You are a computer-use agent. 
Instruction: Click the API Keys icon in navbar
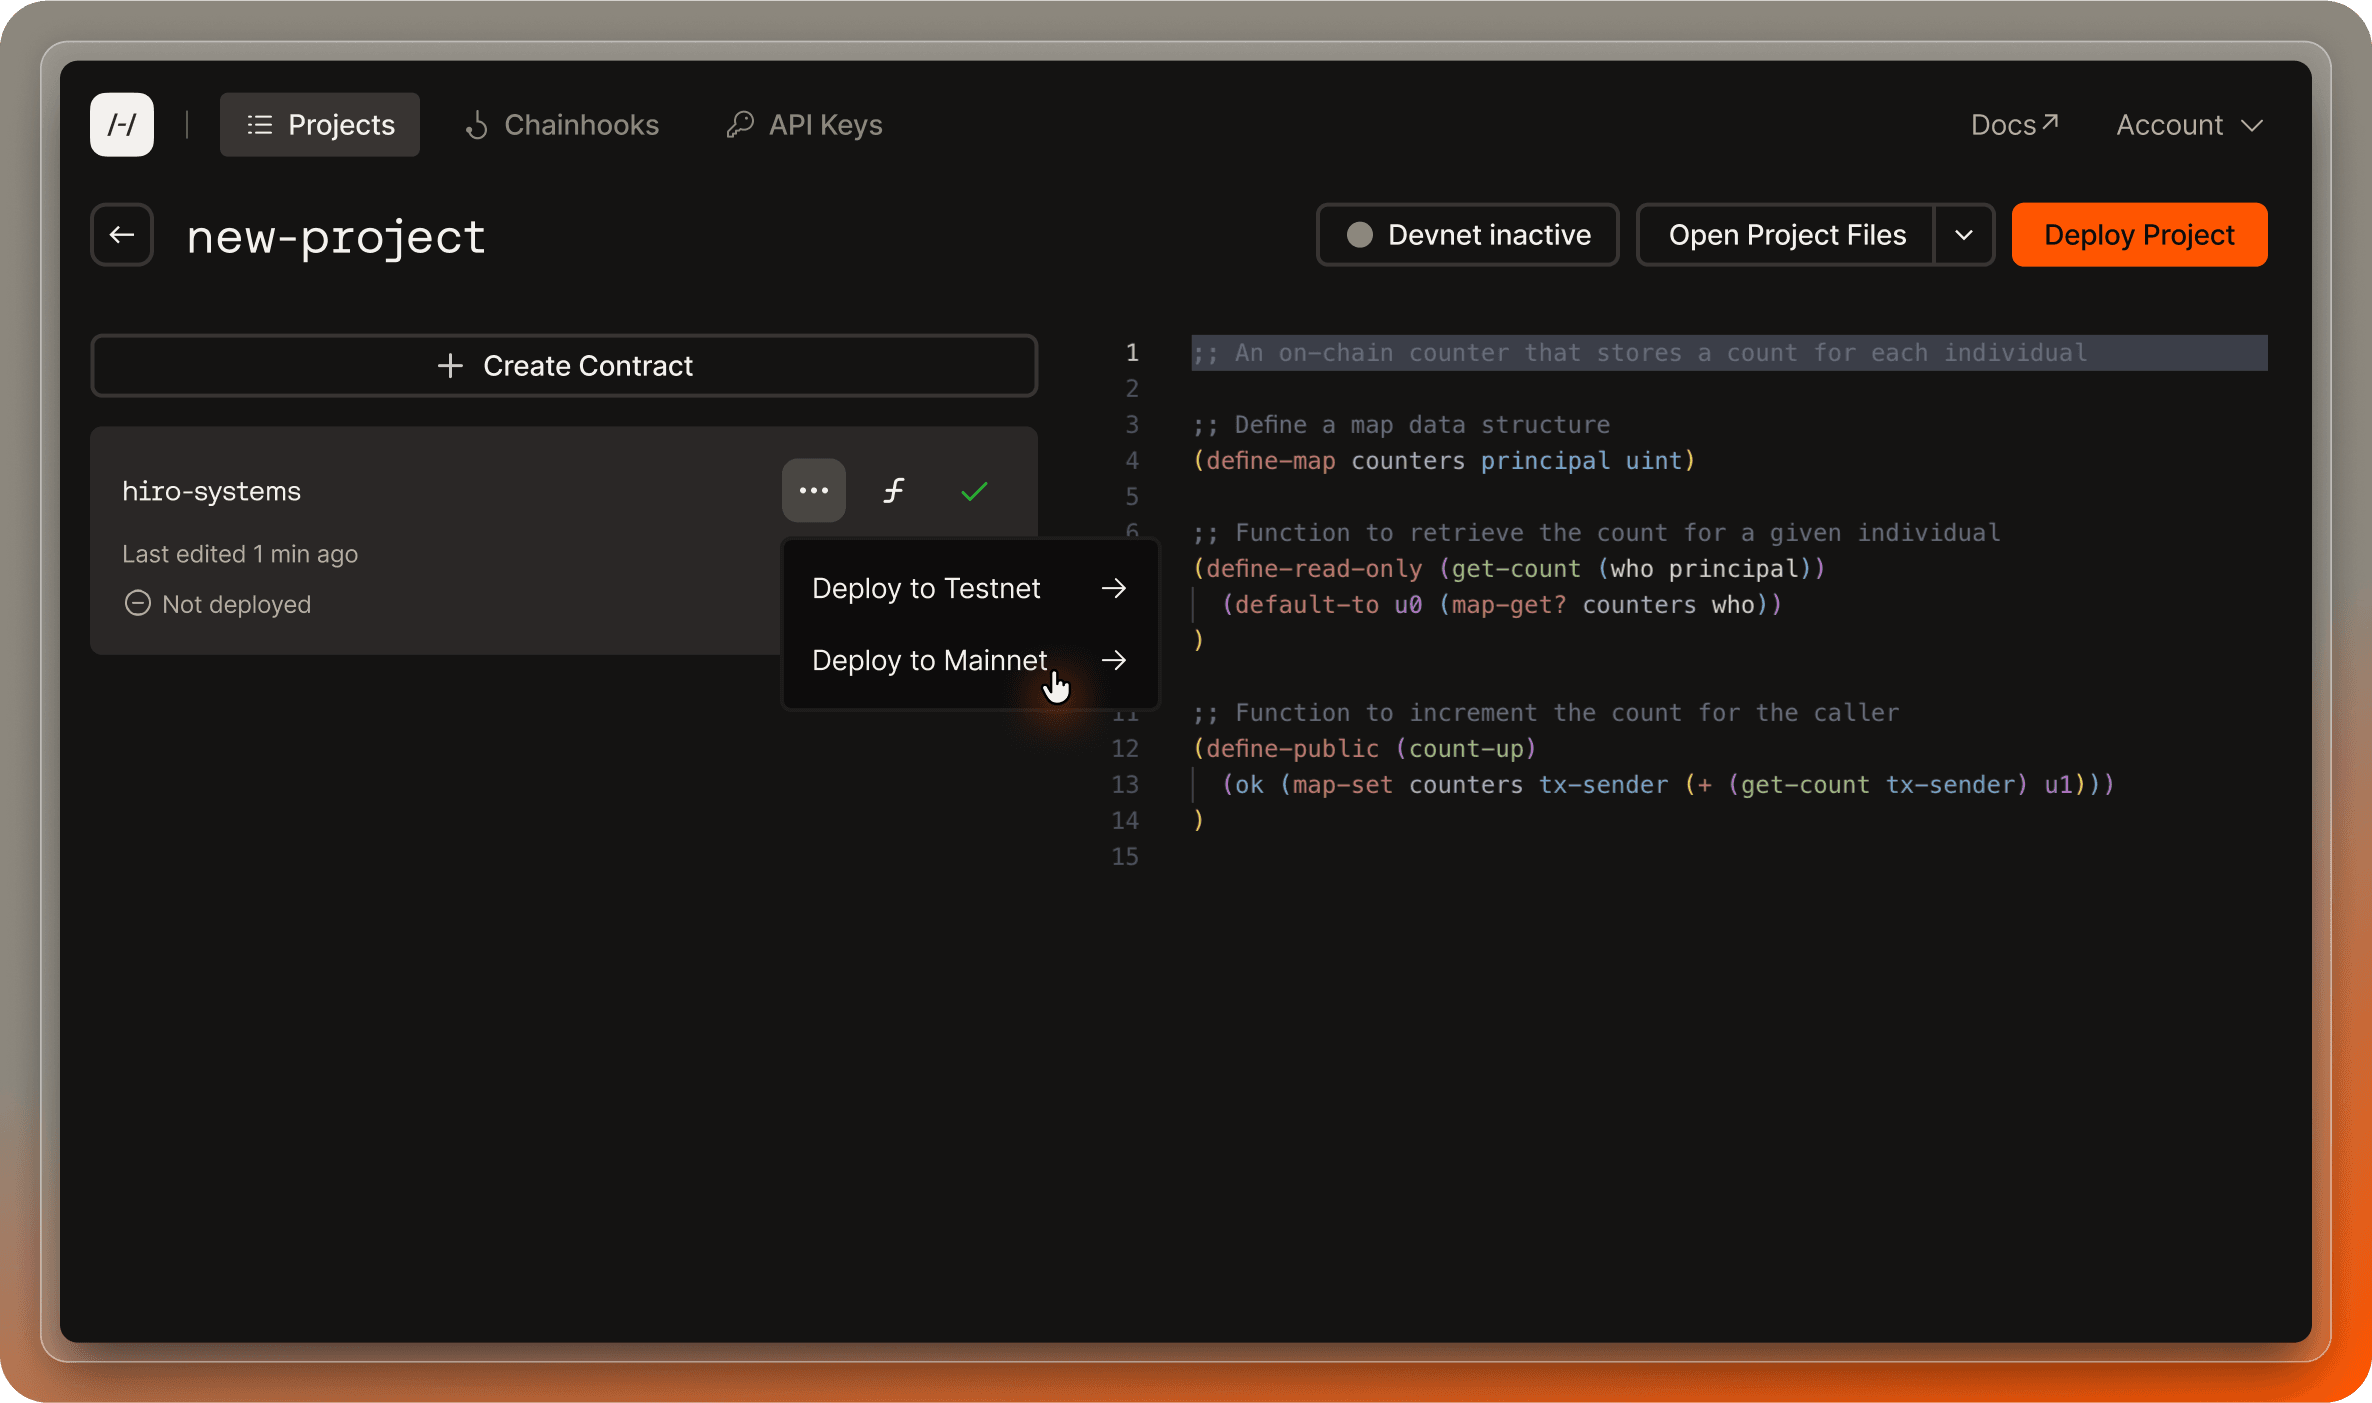[738, 124]
